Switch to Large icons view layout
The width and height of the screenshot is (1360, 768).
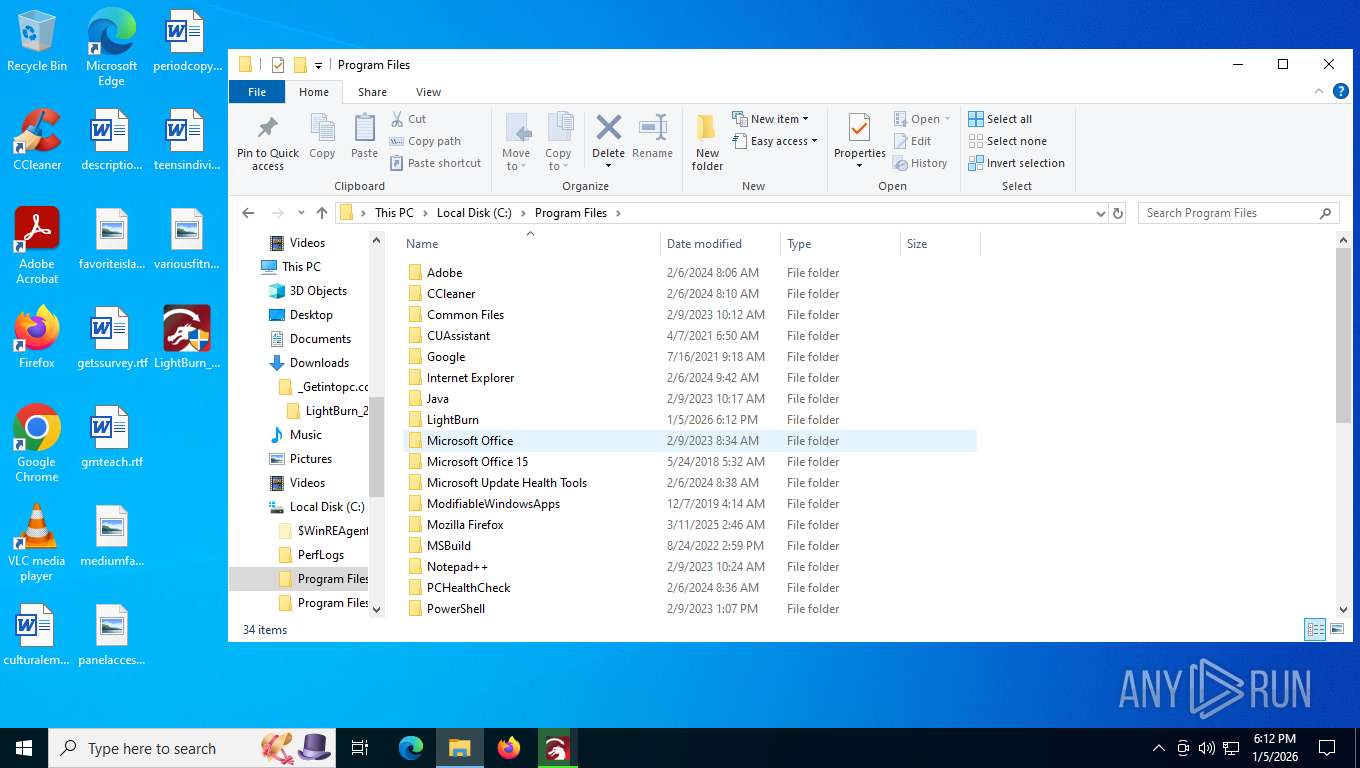1337,629
